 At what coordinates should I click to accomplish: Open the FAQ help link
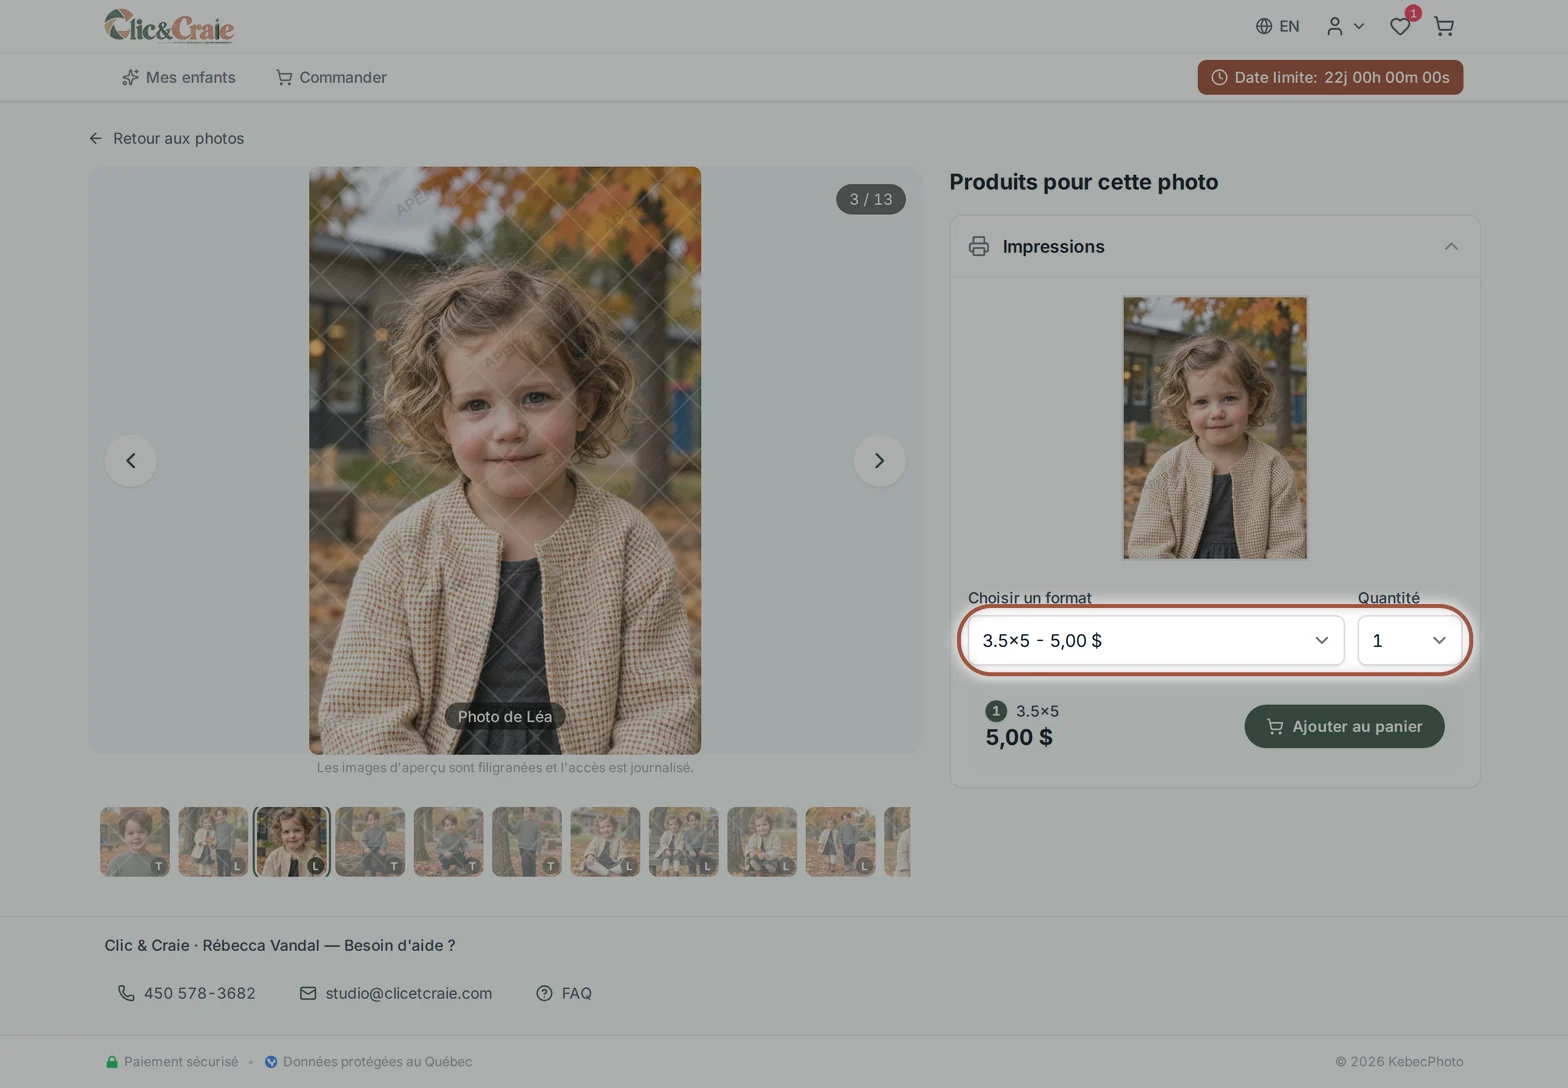coord(564,993)
